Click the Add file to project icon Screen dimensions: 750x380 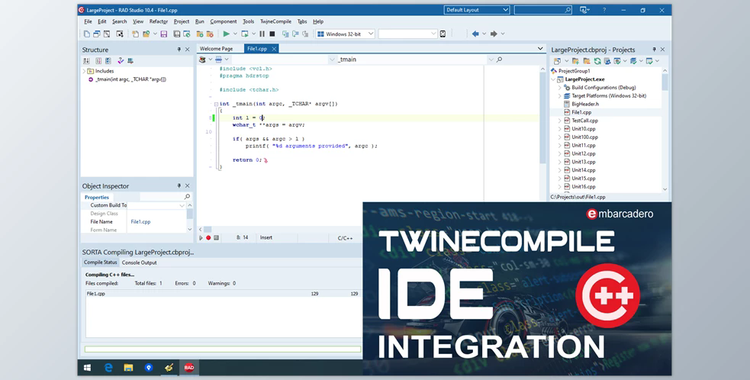click(199, 34)
